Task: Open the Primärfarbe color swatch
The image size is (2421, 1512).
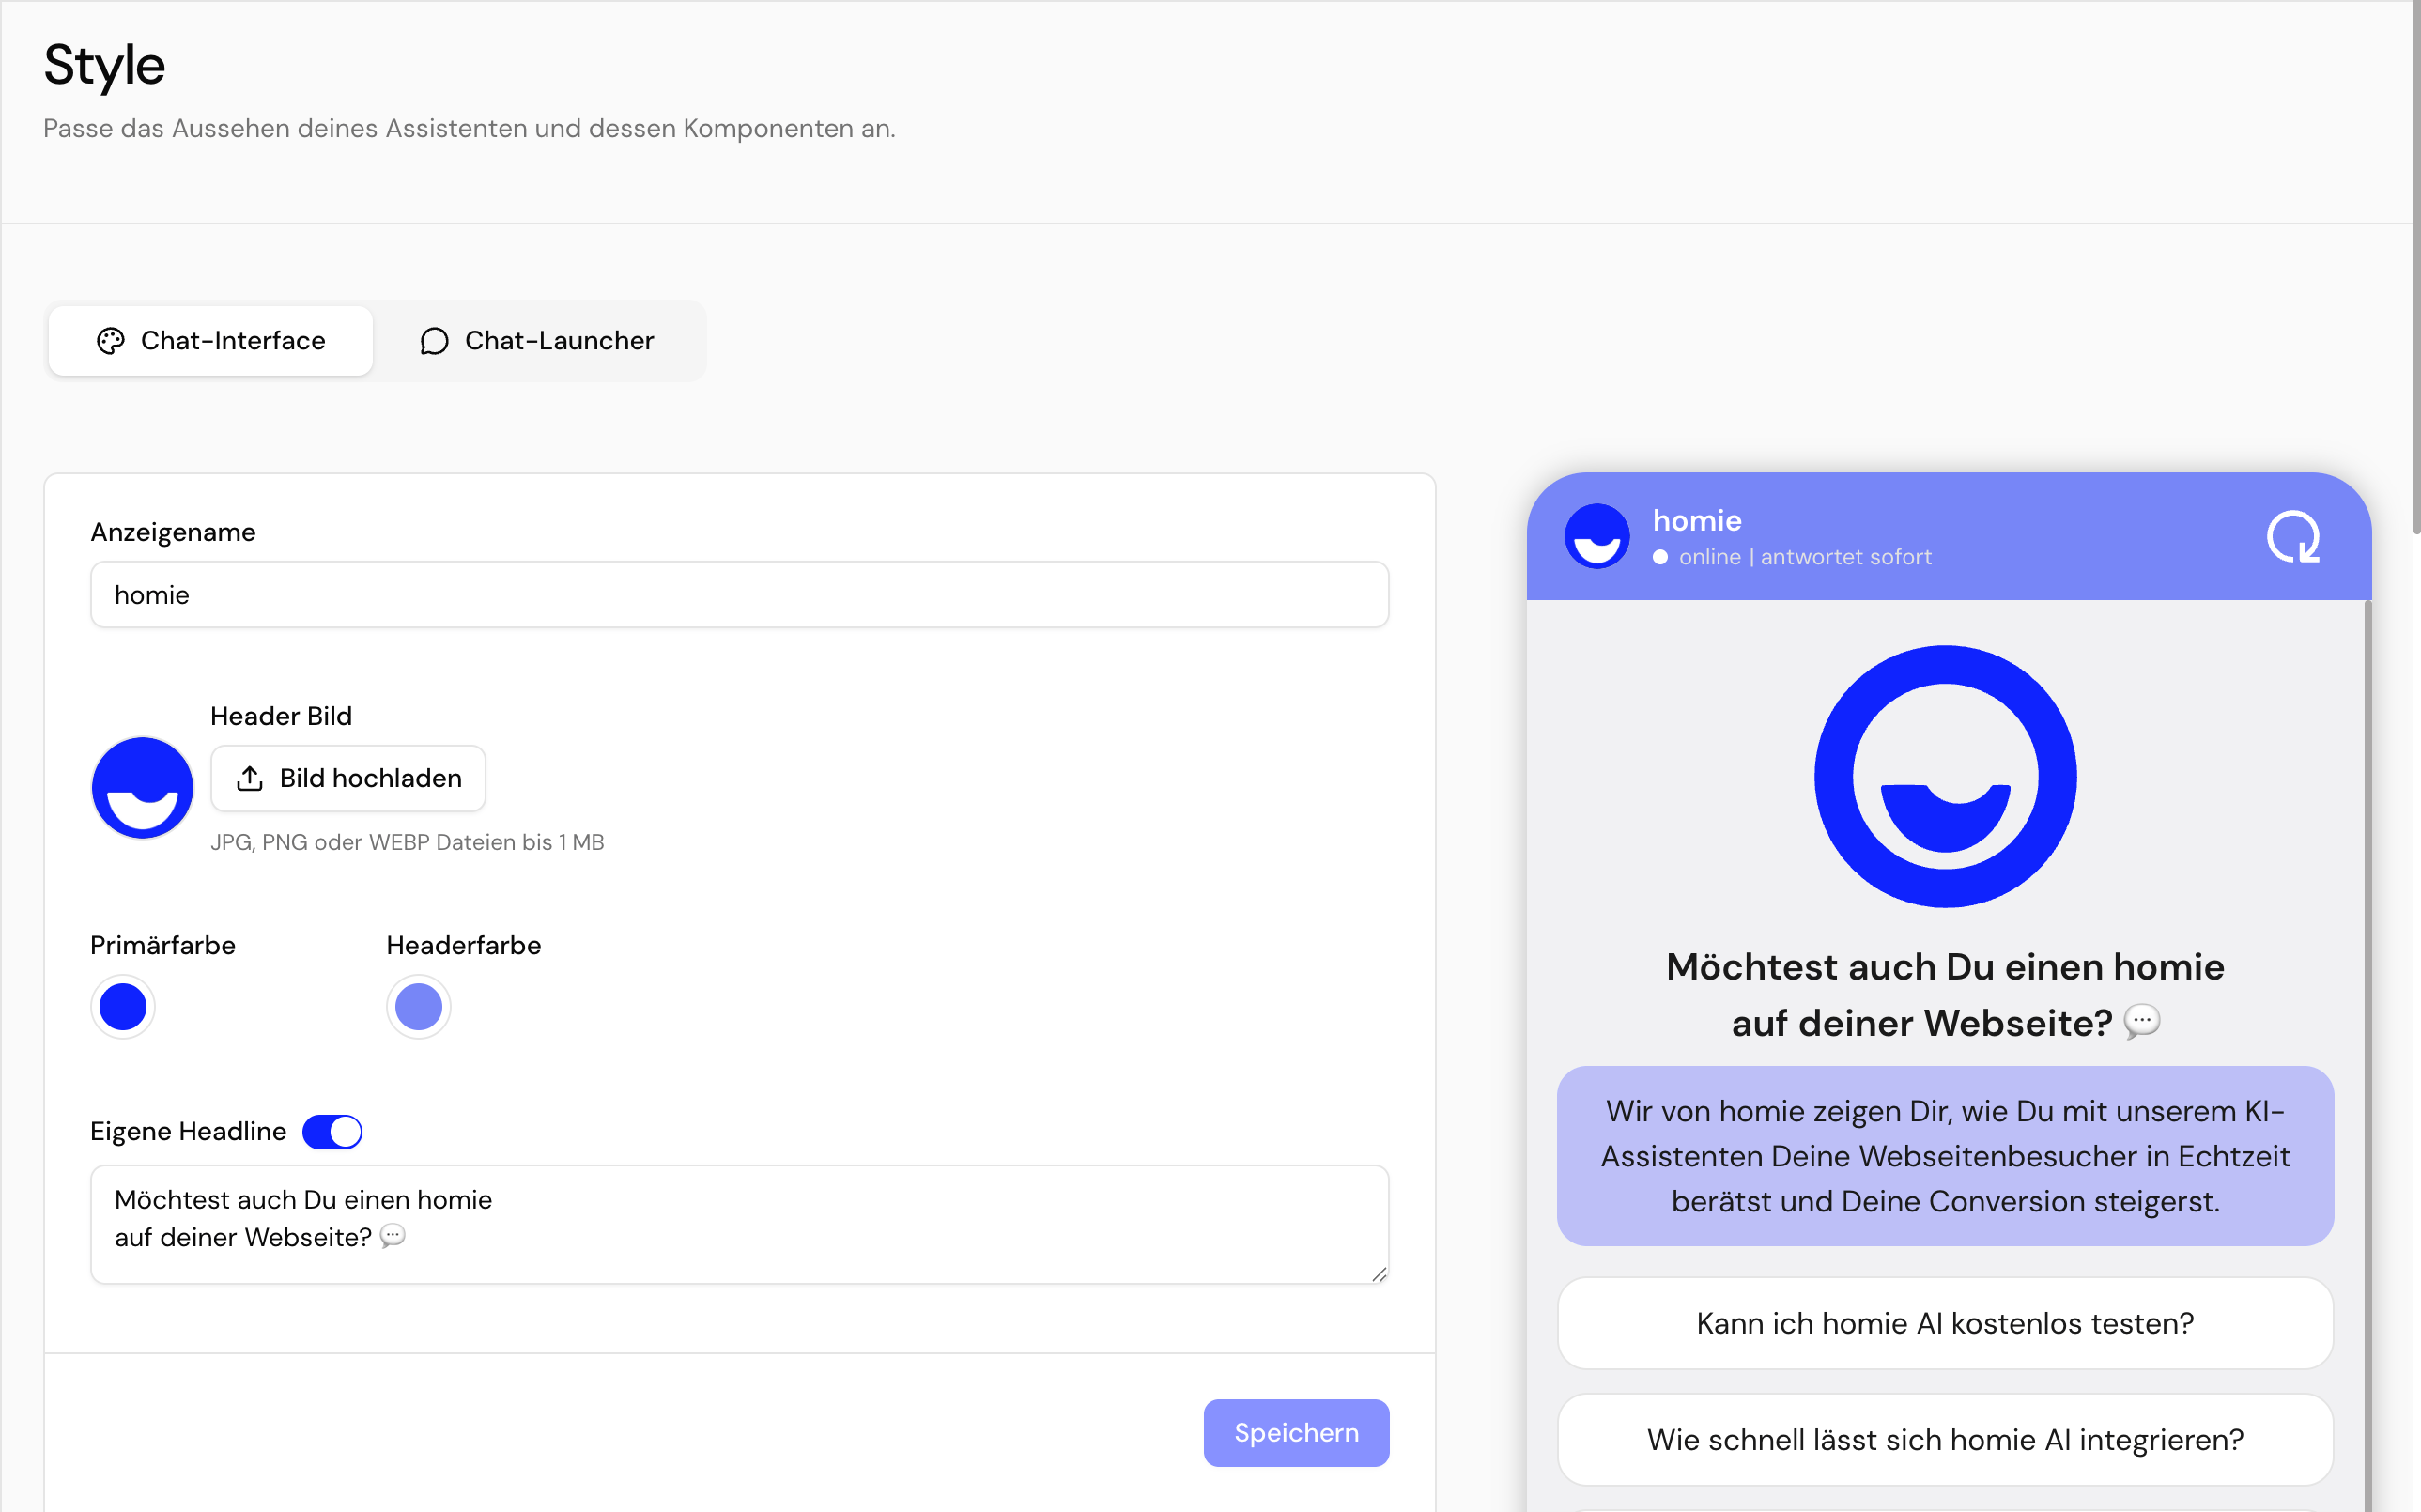Action: [x=123, y=1007]
